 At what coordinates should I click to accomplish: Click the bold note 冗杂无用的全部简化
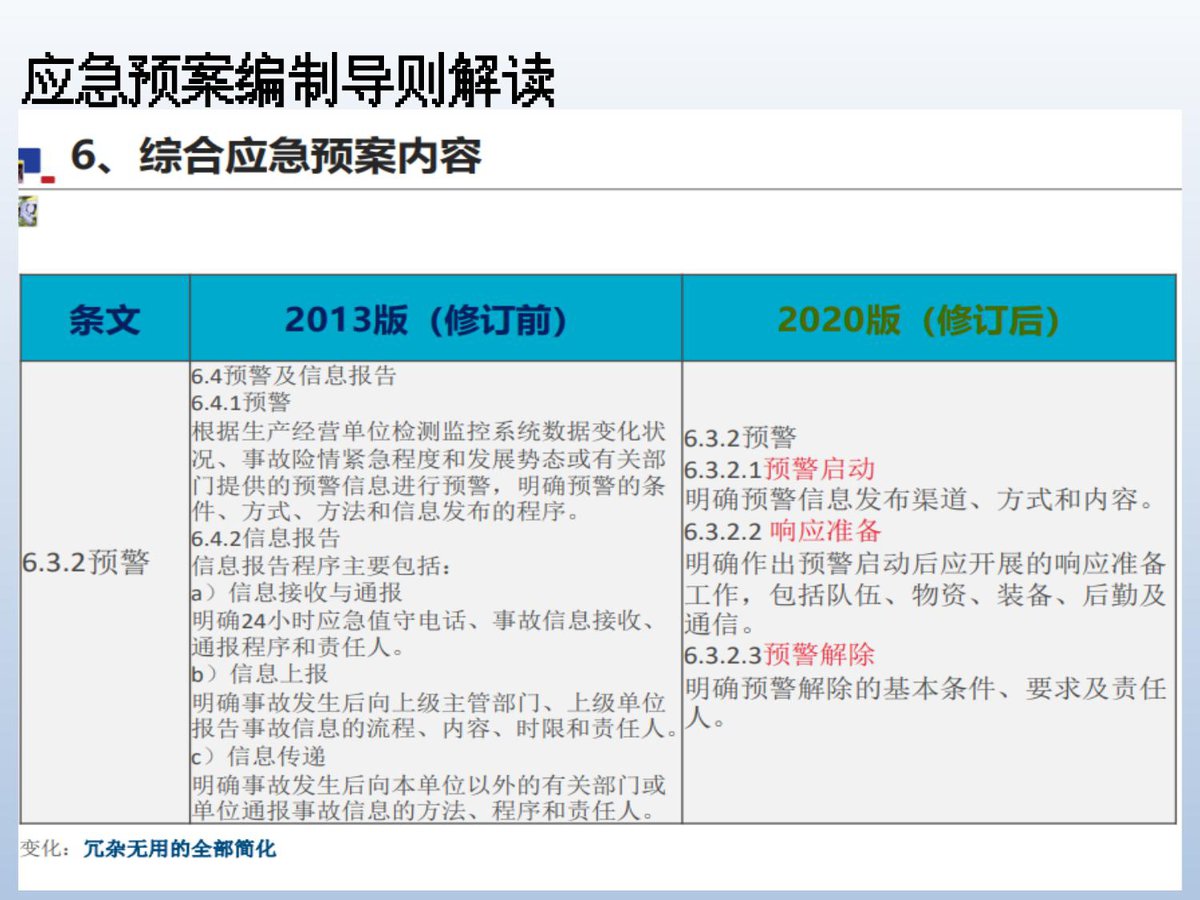(x=180, y=850)
